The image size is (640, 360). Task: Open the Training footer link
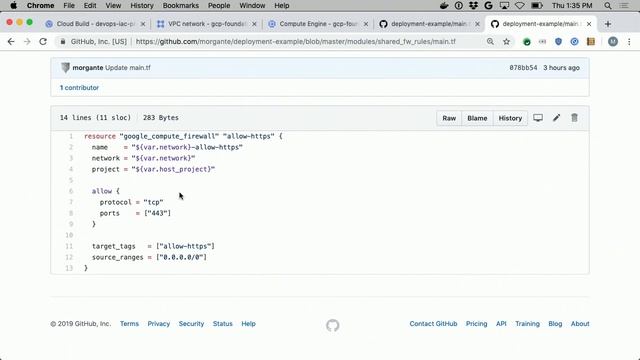(x=527, y=324)
